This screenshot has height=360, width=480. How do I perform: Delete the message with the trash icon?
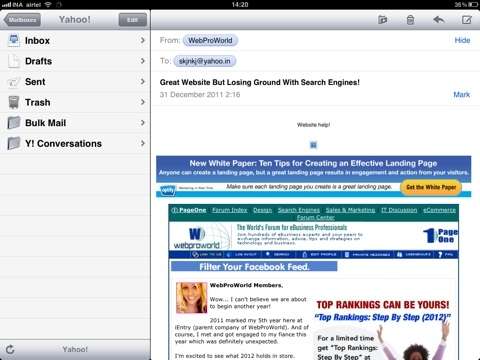[410, 20]
